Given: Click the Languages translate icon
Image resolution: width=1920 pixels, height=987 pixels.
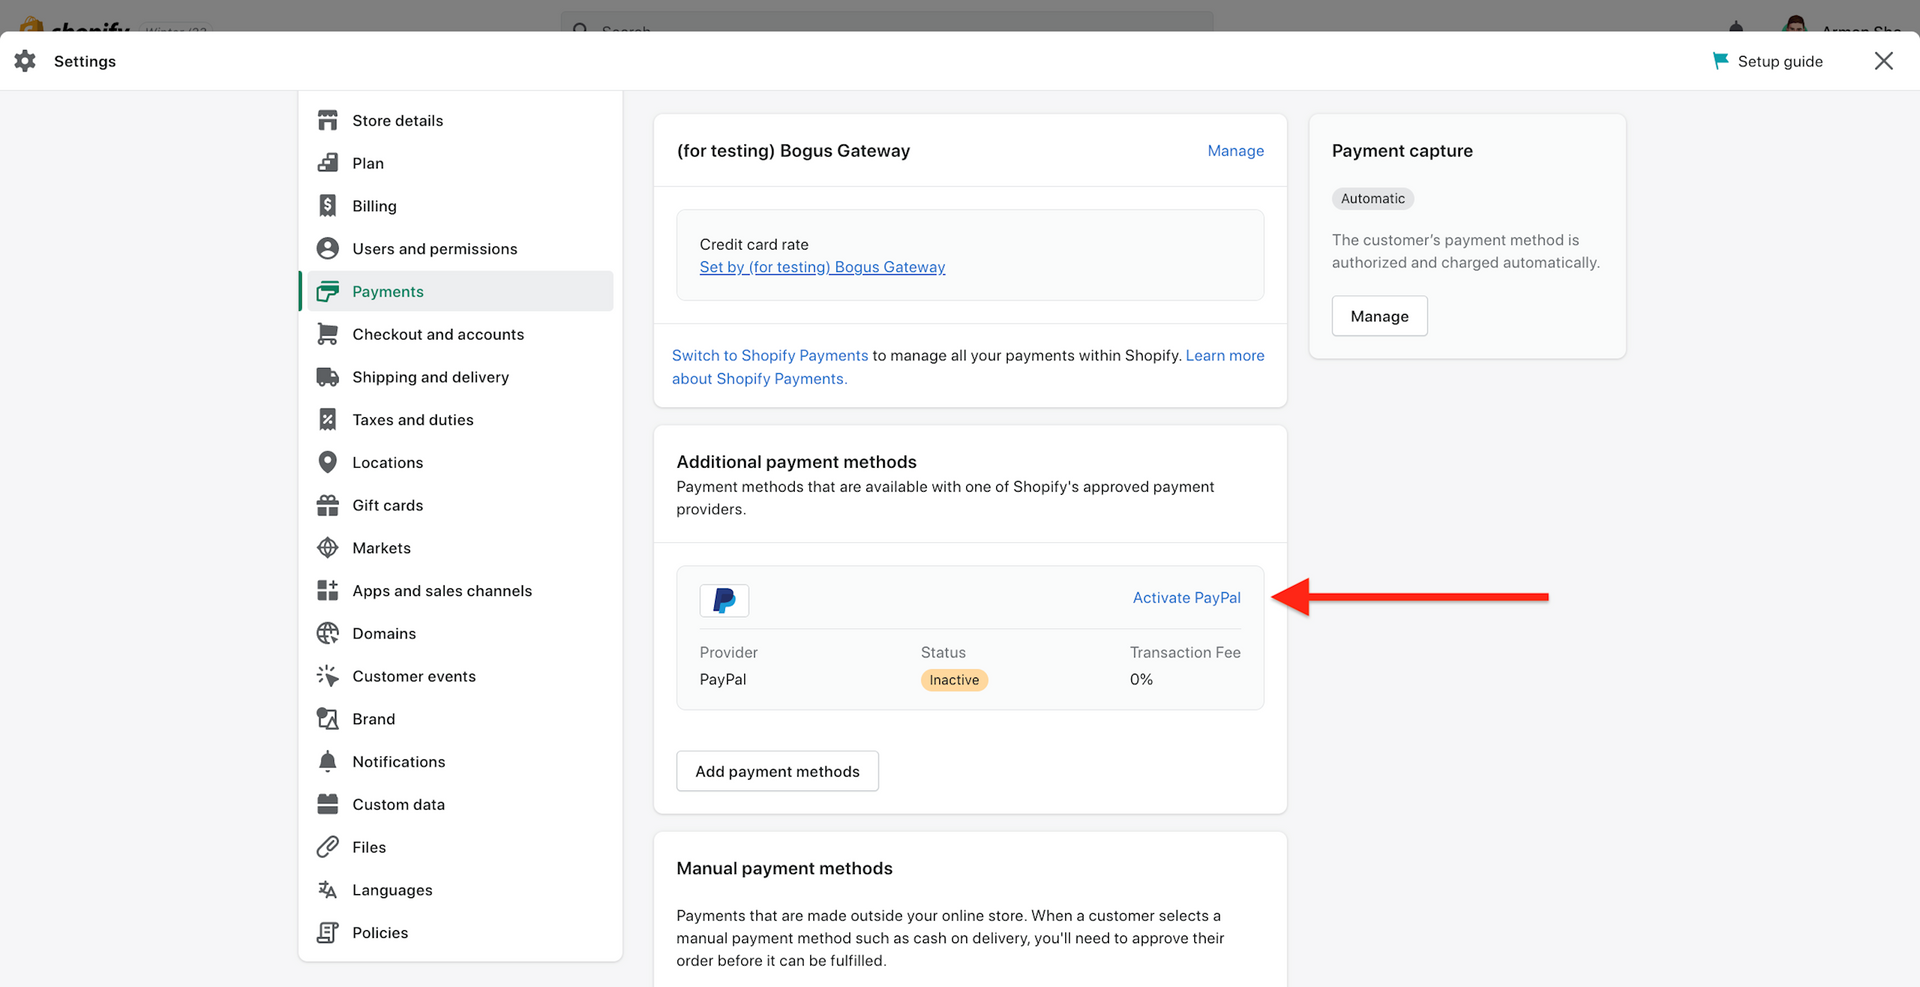Looking at the screenshot, I should (327, 890).
